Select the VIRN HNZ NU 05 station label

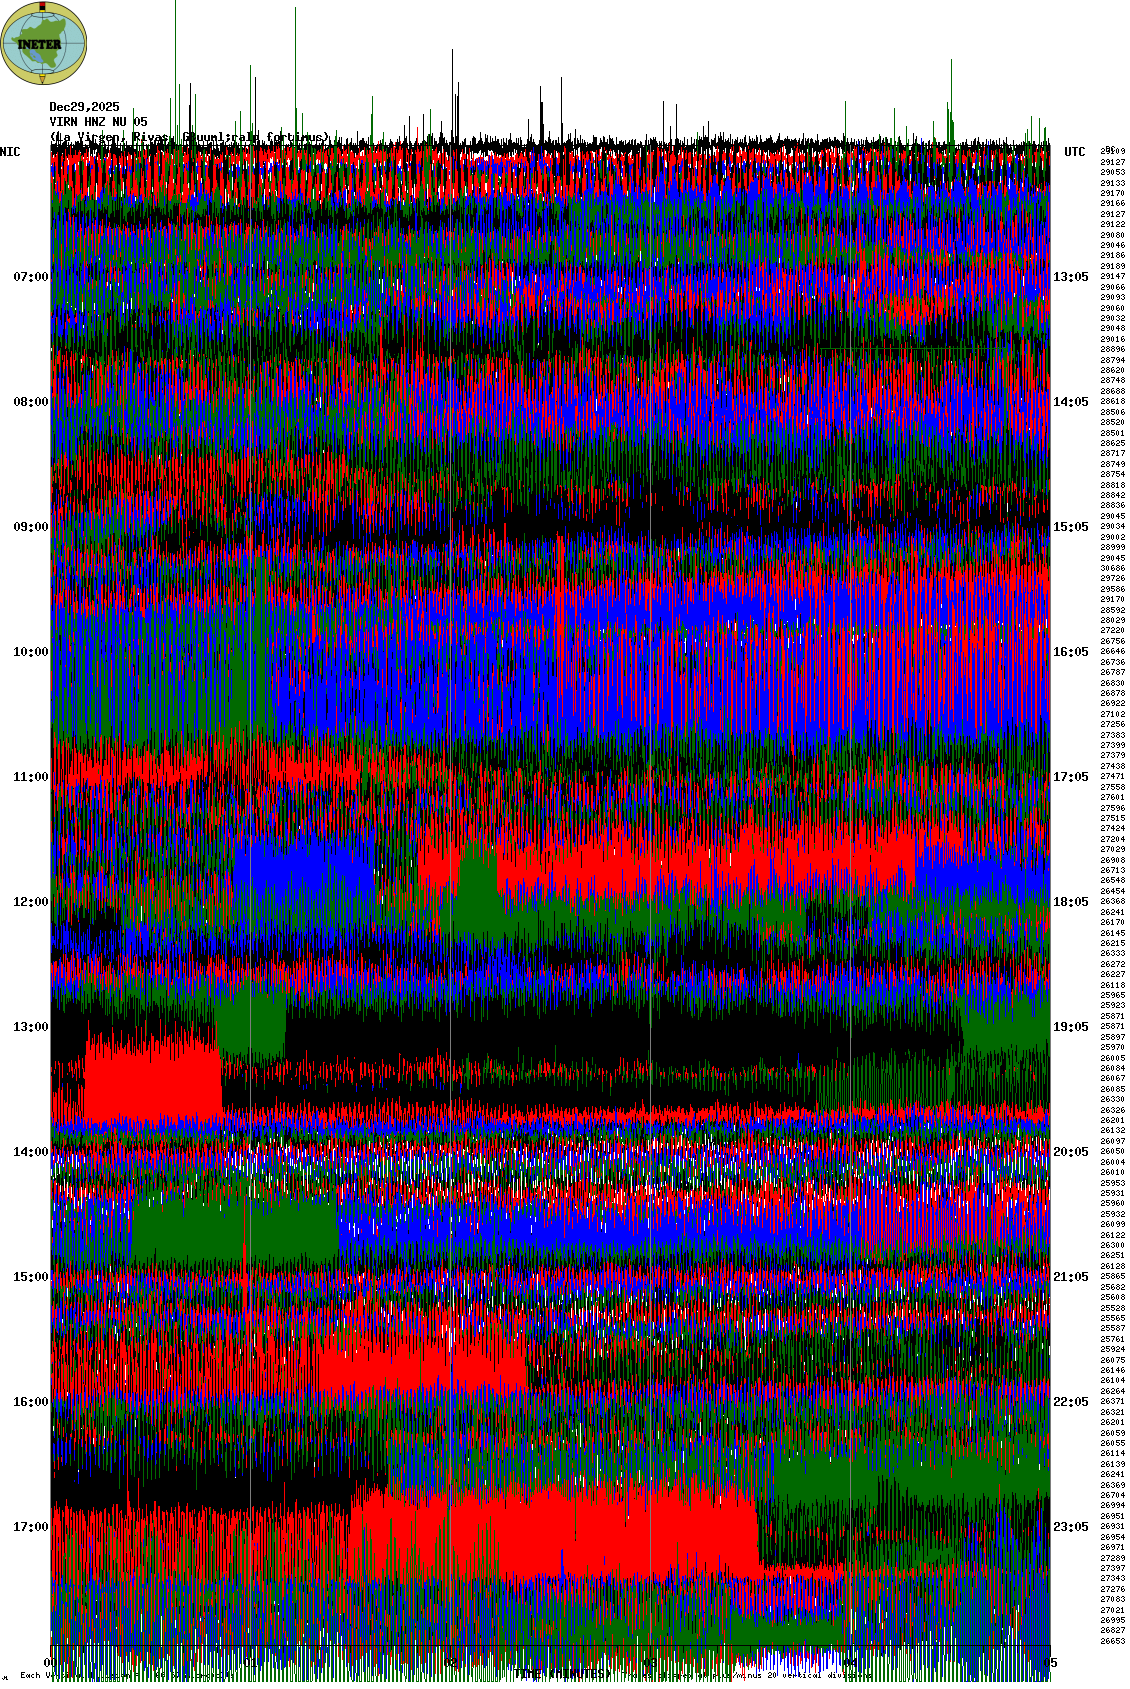pyautogui.click(x=98, y=122)
